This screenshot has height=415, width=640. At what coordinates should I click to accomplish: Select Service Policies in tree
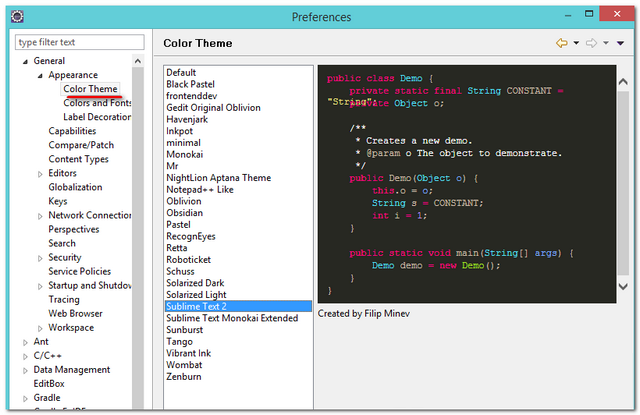[x=80, y=271]
